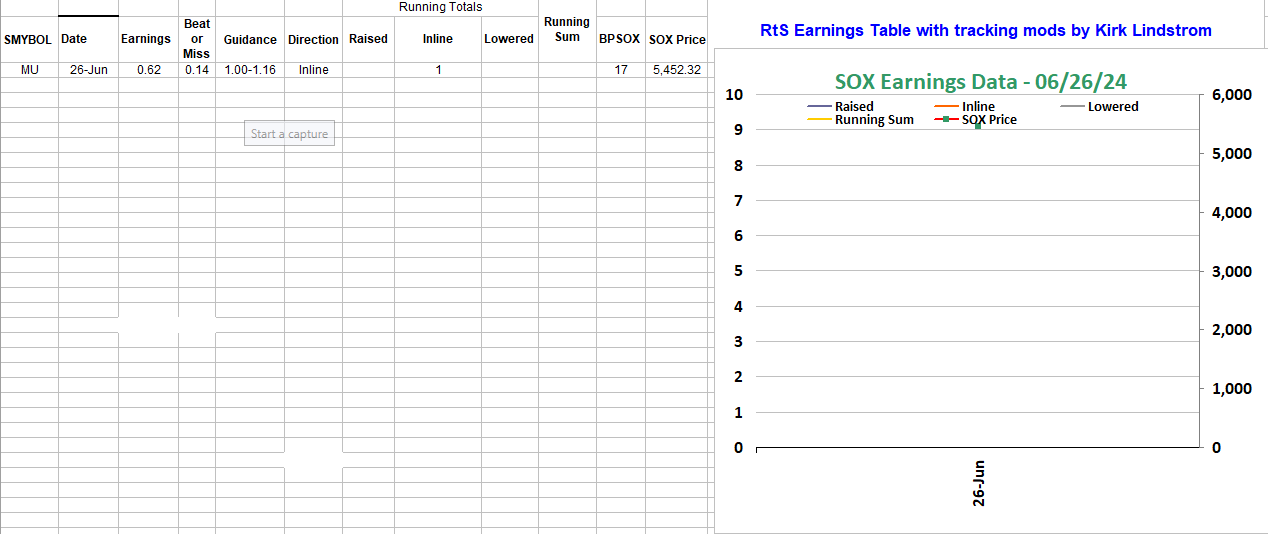
Task: Click the RtS Earnings Table title text
Action: [x=986, y=31]
